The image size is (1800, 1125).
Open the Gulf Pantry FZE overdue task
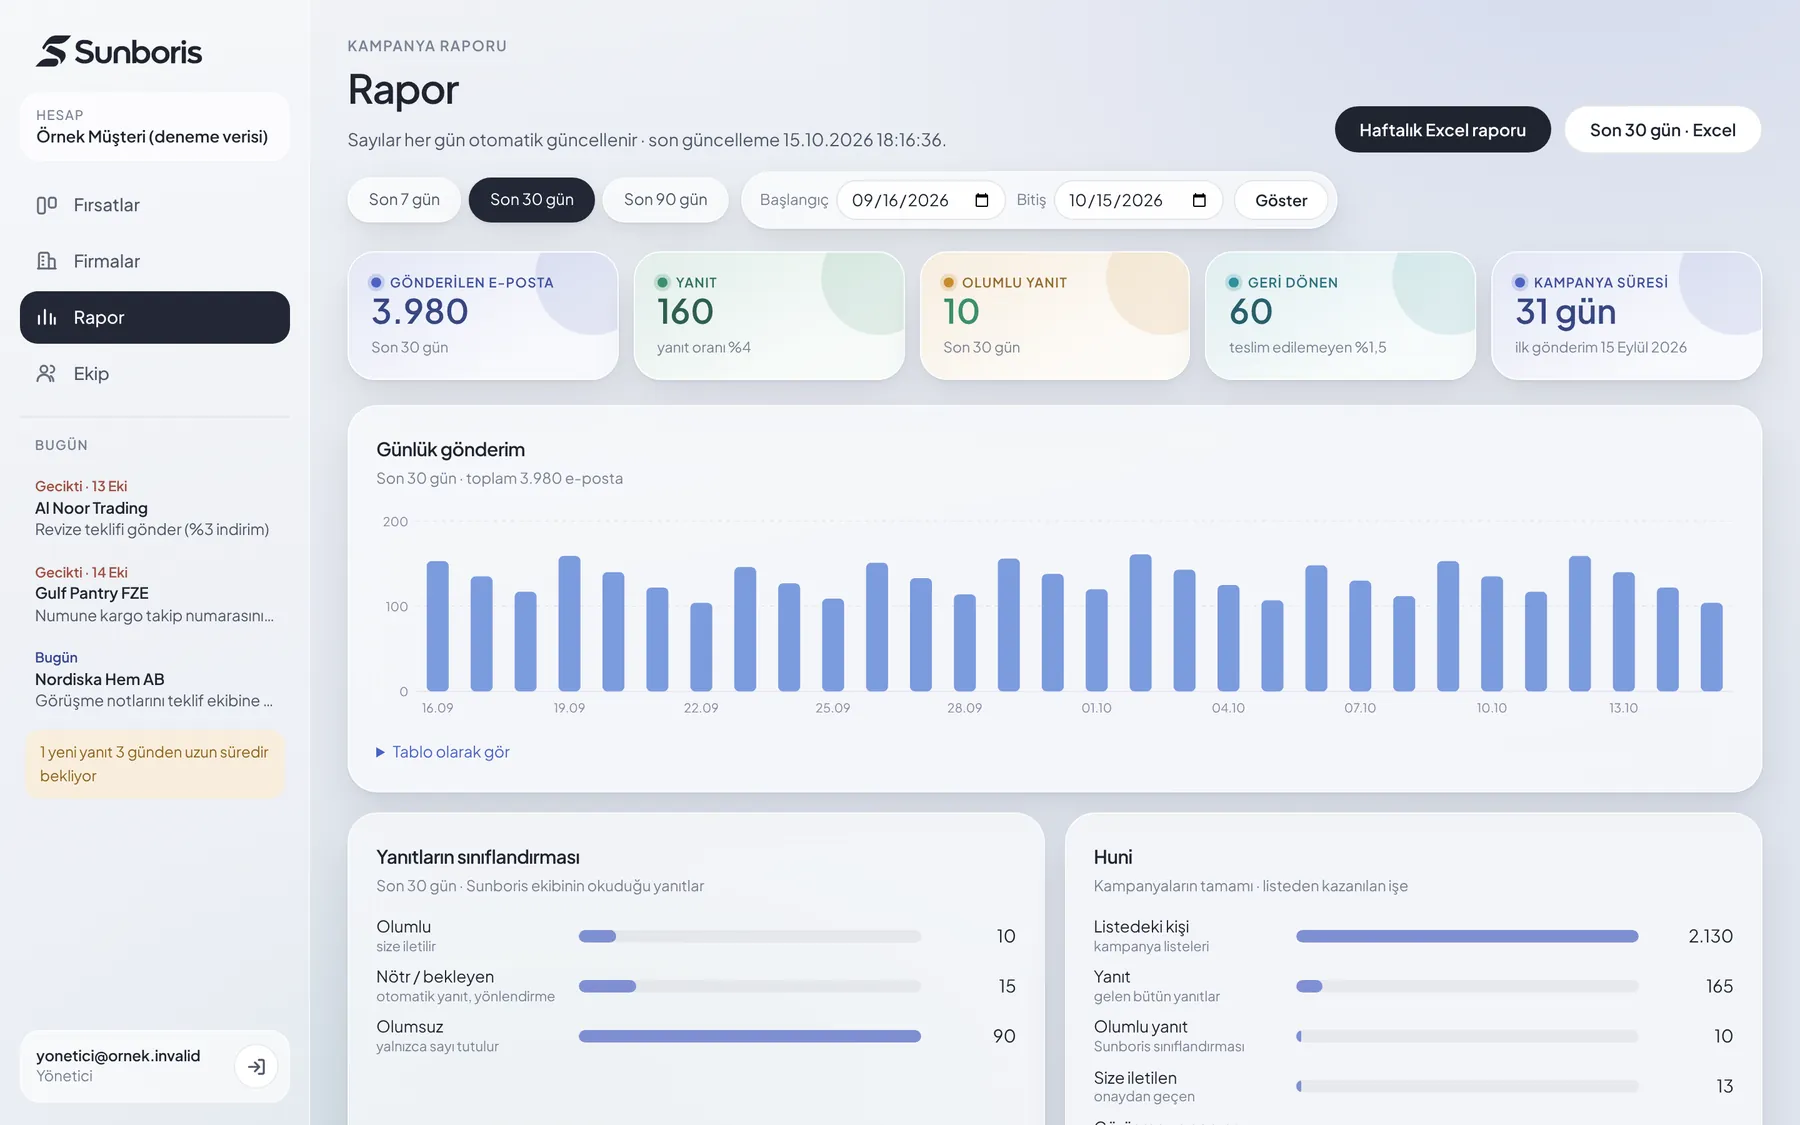[x=155, y=594]
